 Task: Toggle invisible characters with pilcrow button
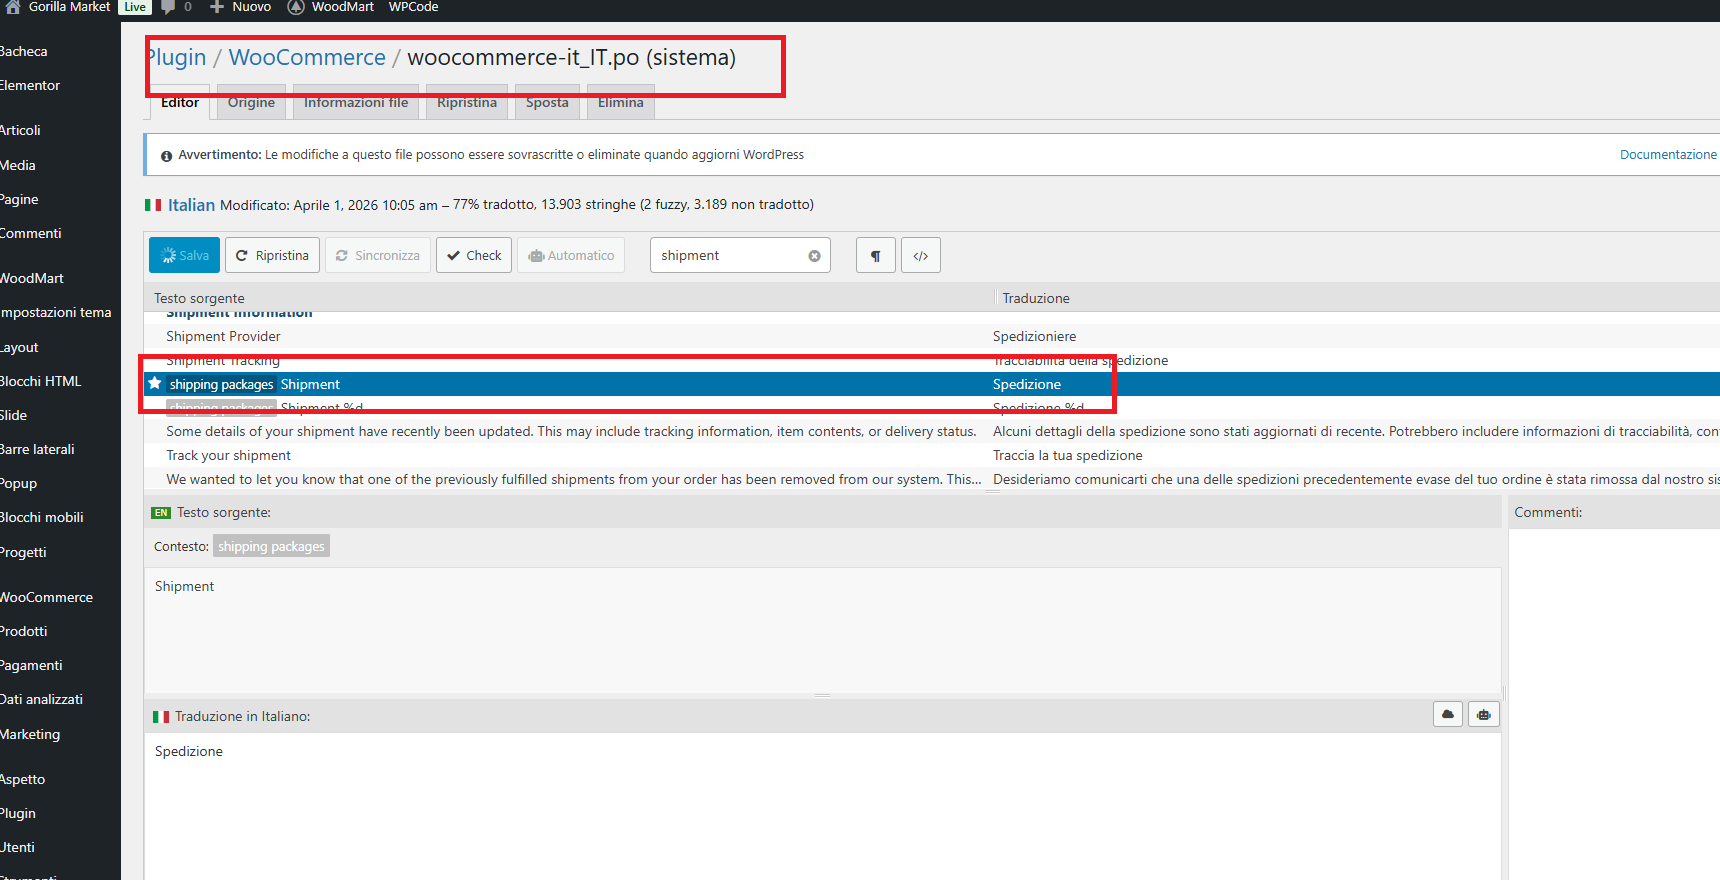pos(876,255)
